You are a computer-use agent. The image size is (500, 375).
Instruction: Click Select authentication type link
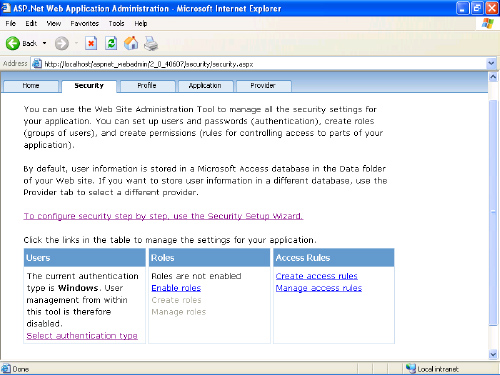82,336
